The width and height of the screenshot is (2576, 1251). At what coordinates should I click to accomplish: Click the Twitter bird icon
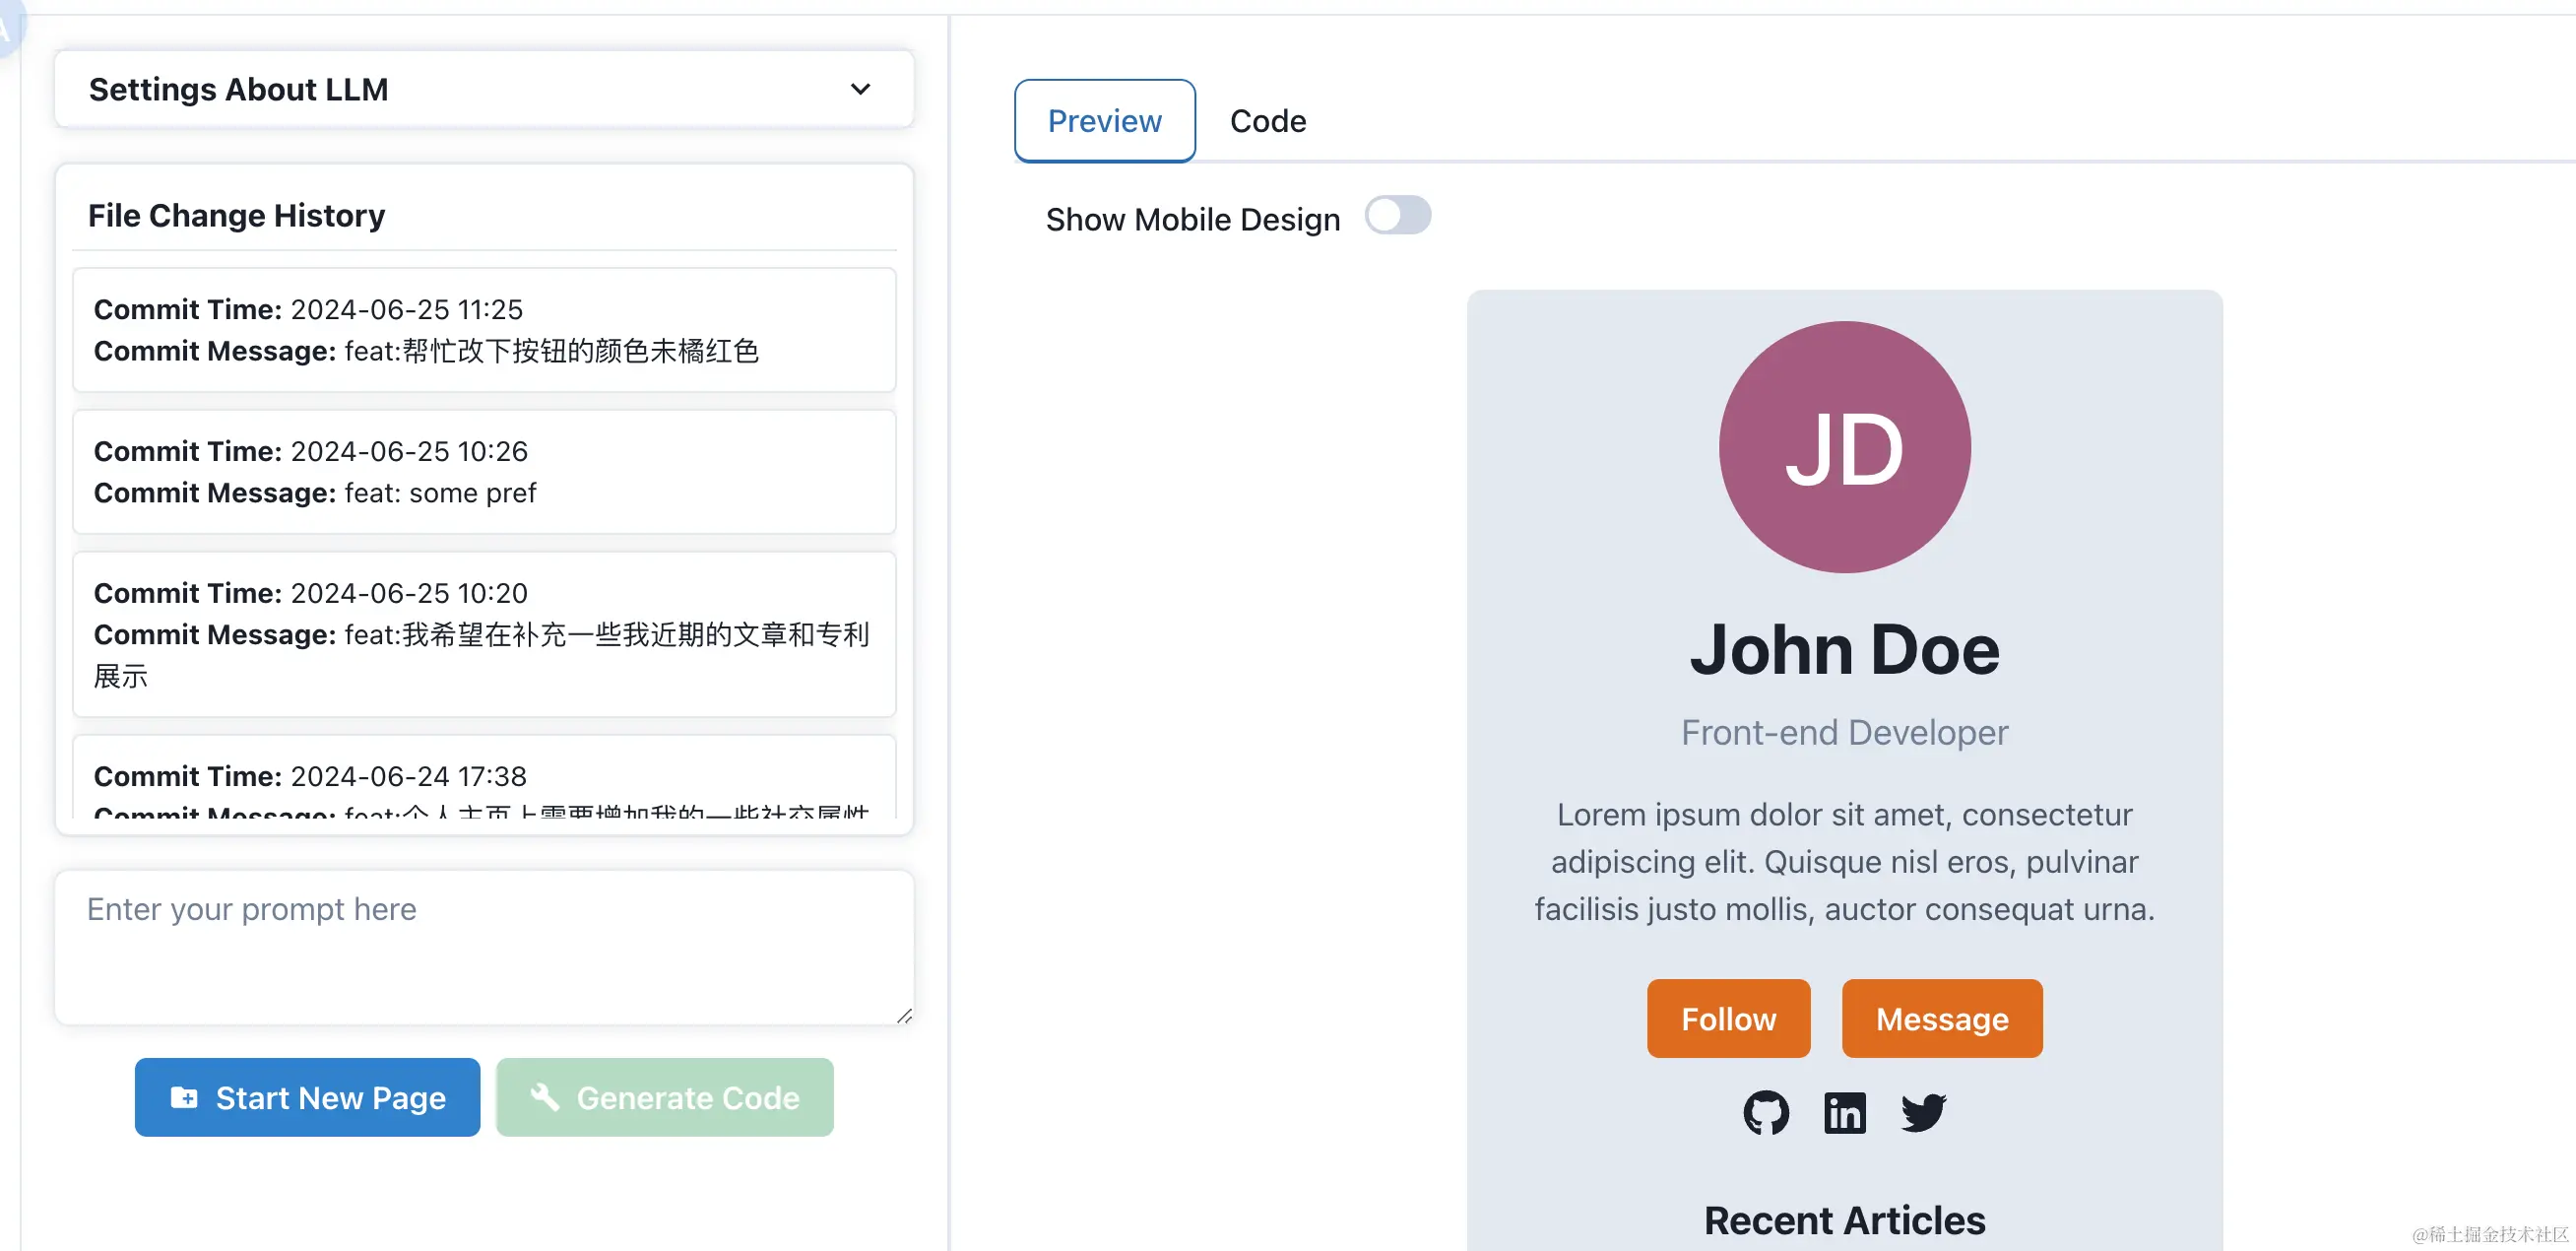point(1923,1112)
